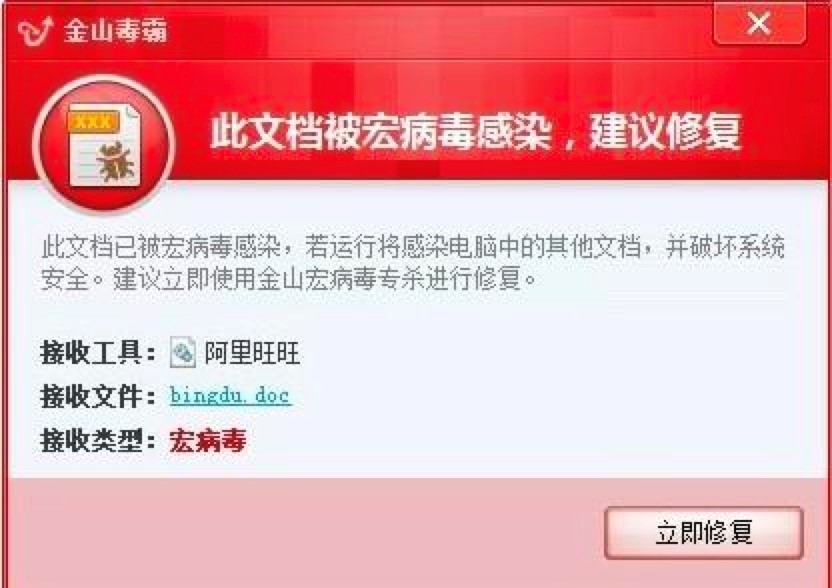This screenshot has width=832, height=588.
Task: Open the bingdu.doc file link
Action: 231,396
